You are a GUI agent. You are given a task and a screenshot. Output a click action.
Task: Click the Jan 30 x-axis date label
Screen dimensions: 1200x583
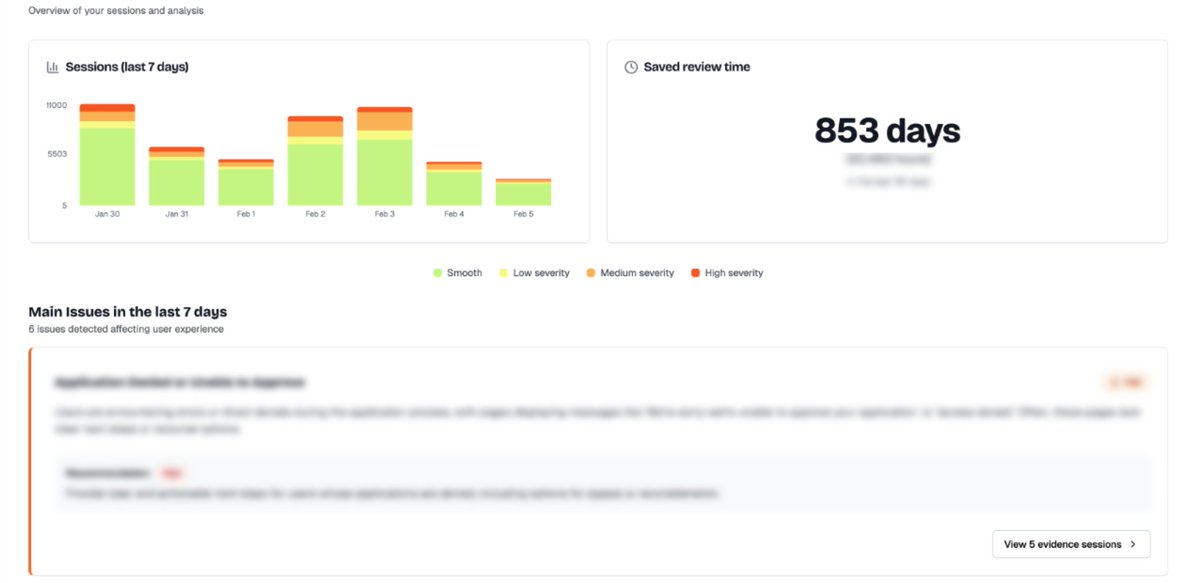coord(107,214)
